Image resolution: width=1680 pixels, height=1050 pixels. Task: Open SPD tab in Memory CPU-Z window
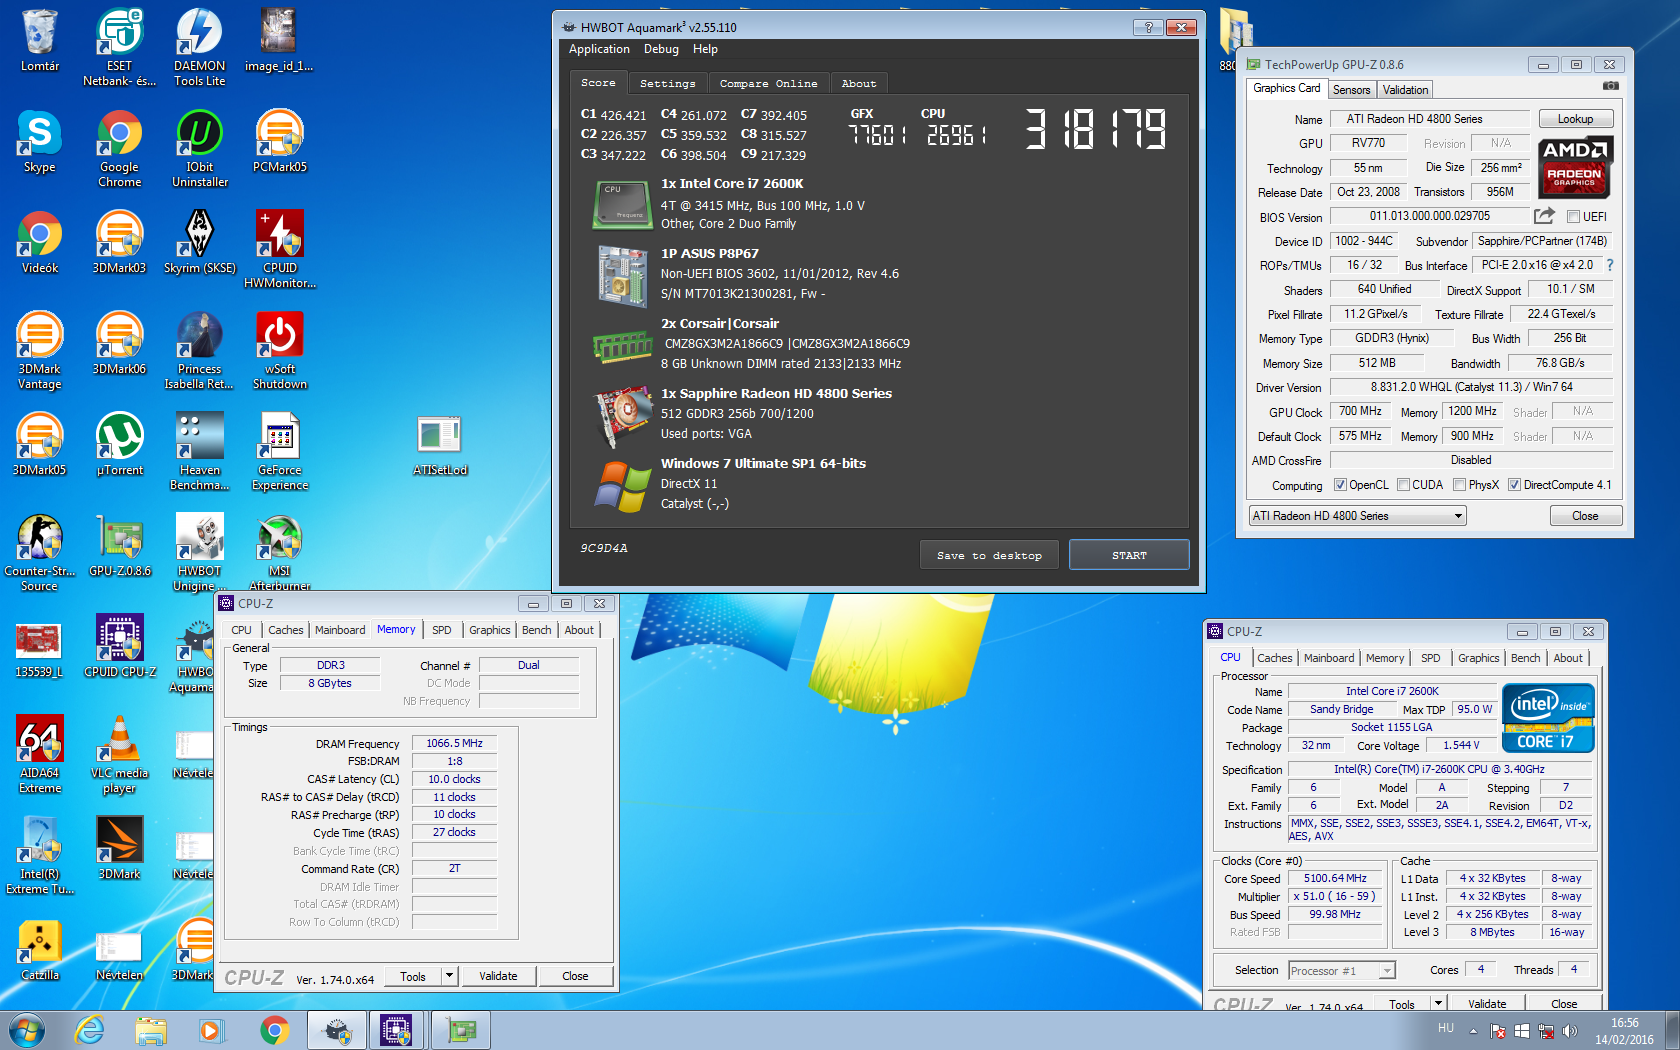coord(441,630)
